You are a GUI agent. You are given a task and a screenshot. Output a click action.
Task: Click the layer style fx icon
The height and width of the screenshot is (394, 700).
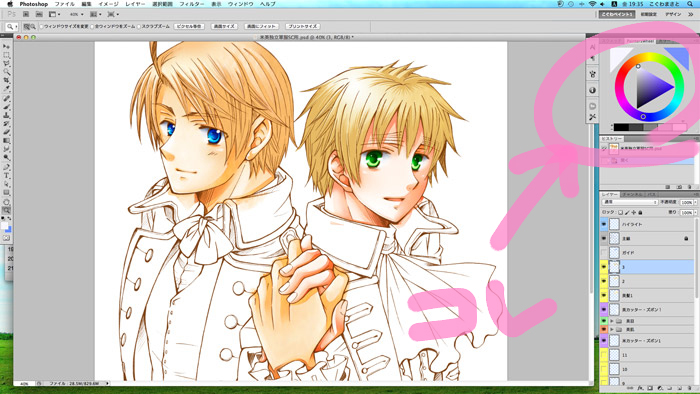(640, 389)
